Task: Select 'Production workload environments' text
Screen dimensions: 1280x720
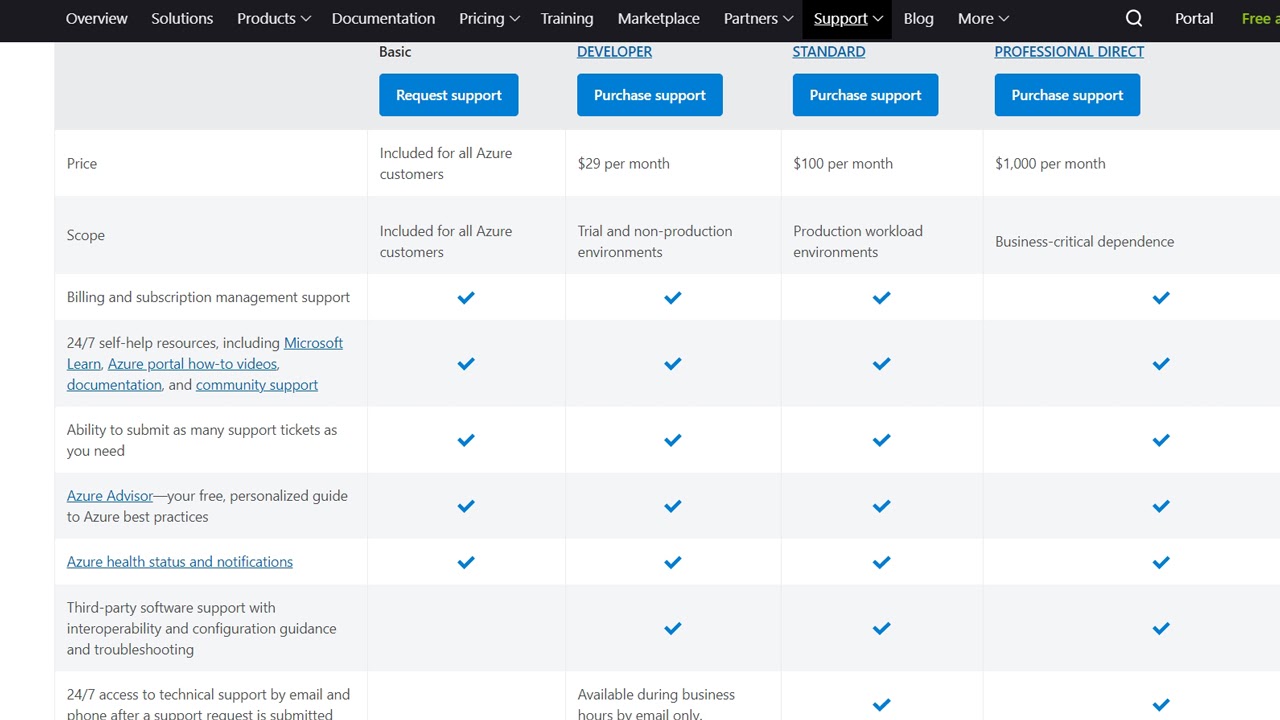Action: [858, 241]
